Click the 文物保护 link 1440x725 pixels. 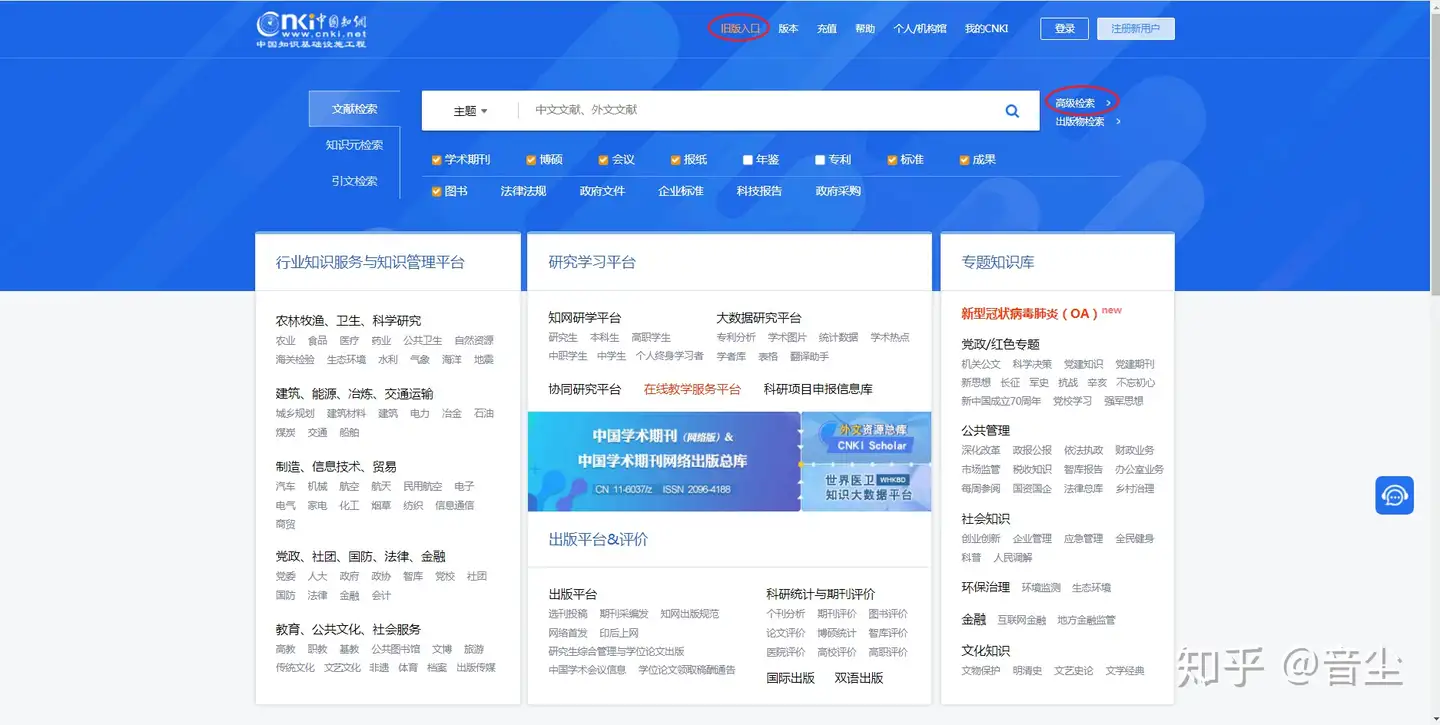click(x=981, y=671)
